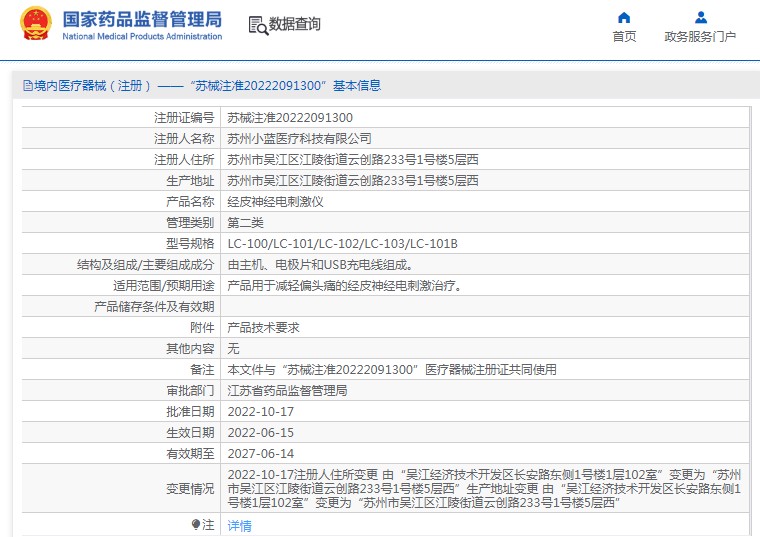Click the 政务服务门户 person icon
This screenshot has height=537, width=760.
pos(700,17)
